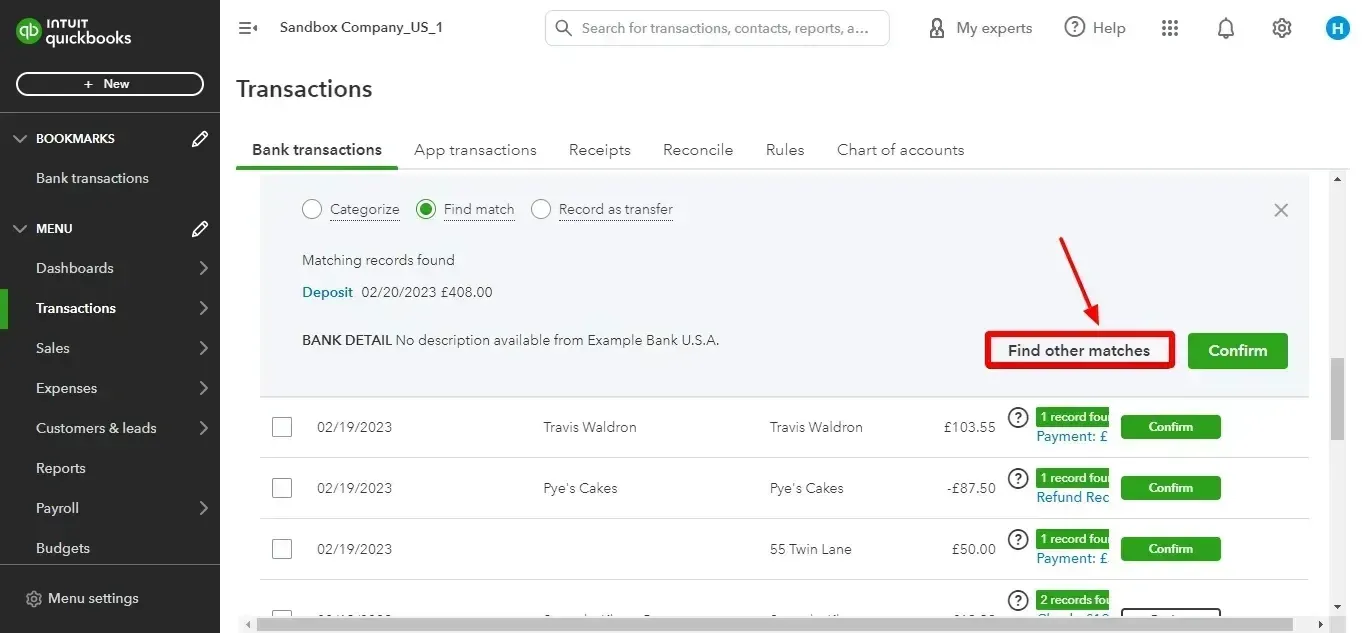Select the Categorize radio option
Viewport: 1366px width, 633px height.
click(x=312, y=209)
